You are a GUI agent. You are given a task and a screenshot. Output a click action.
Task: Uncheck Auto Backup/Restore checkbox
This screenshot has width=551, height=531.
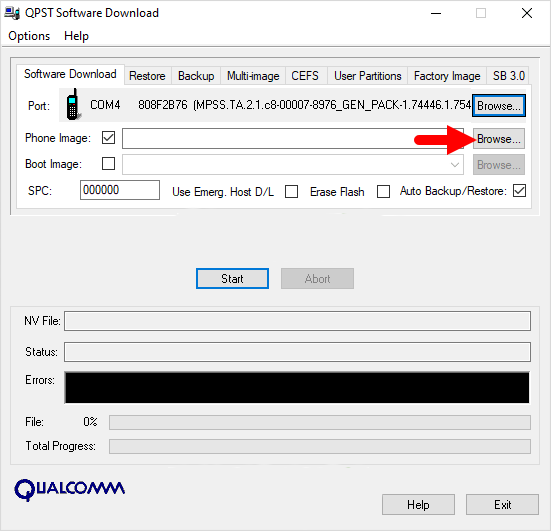click(519, 191)
